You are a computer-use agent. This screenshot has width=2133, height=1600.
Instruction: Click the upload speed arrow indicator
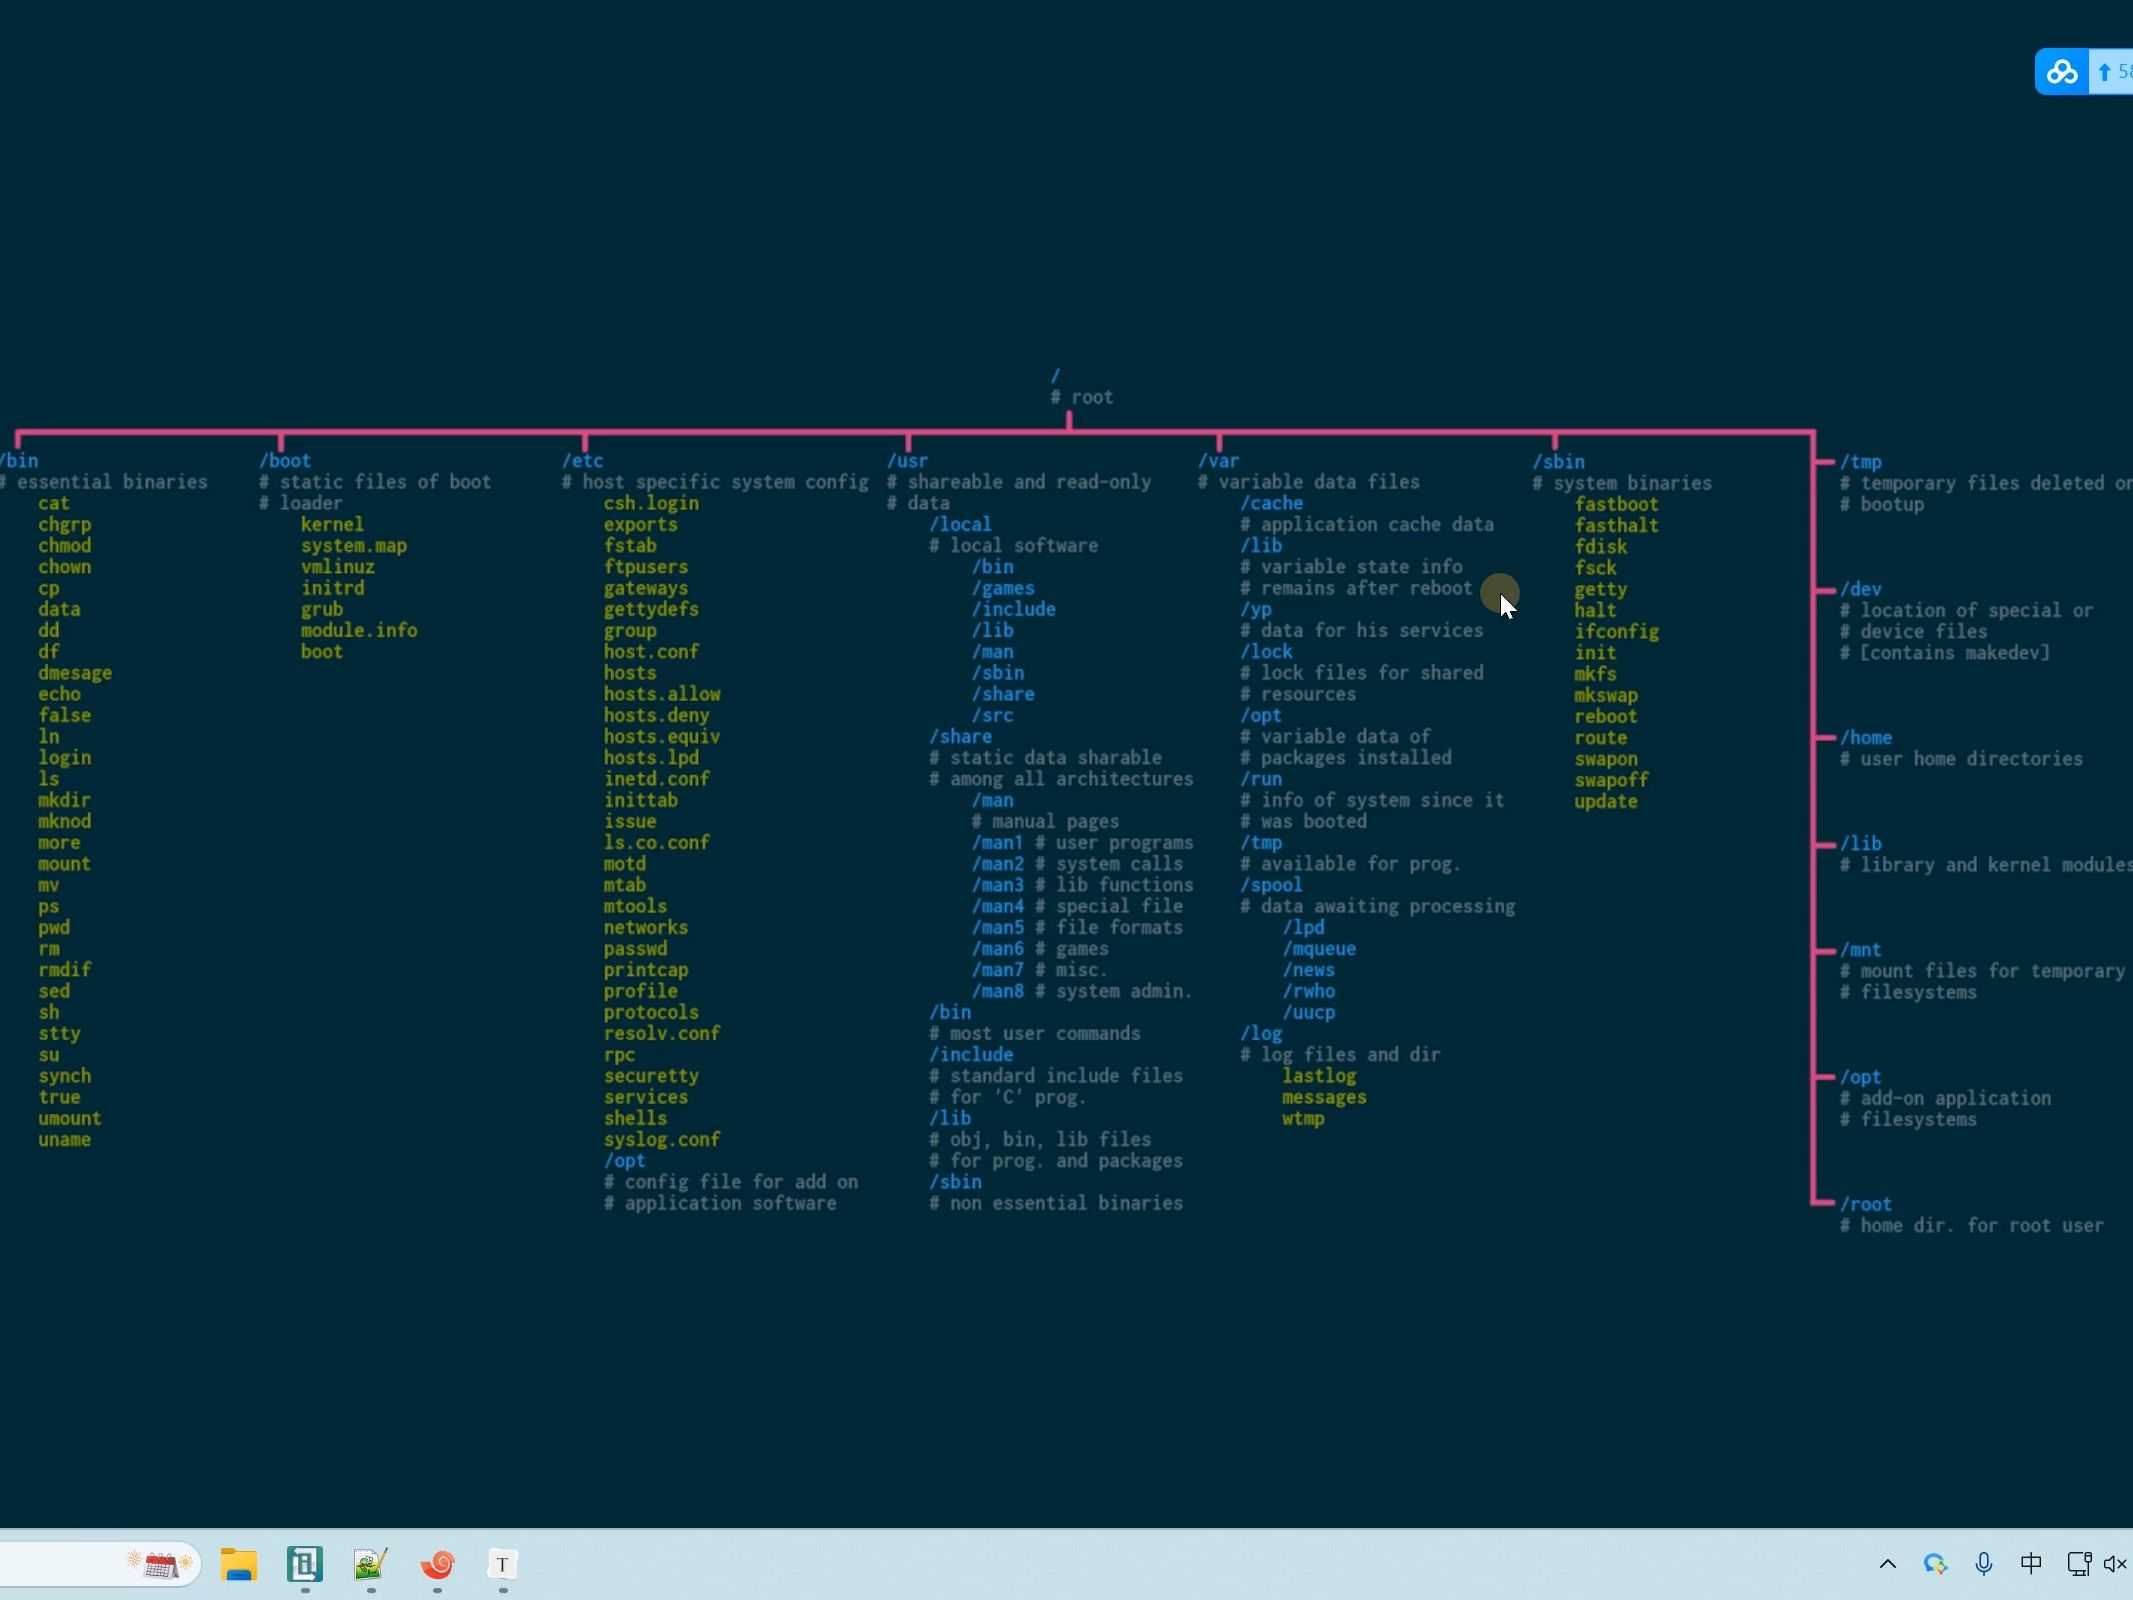pos(2104,72)
